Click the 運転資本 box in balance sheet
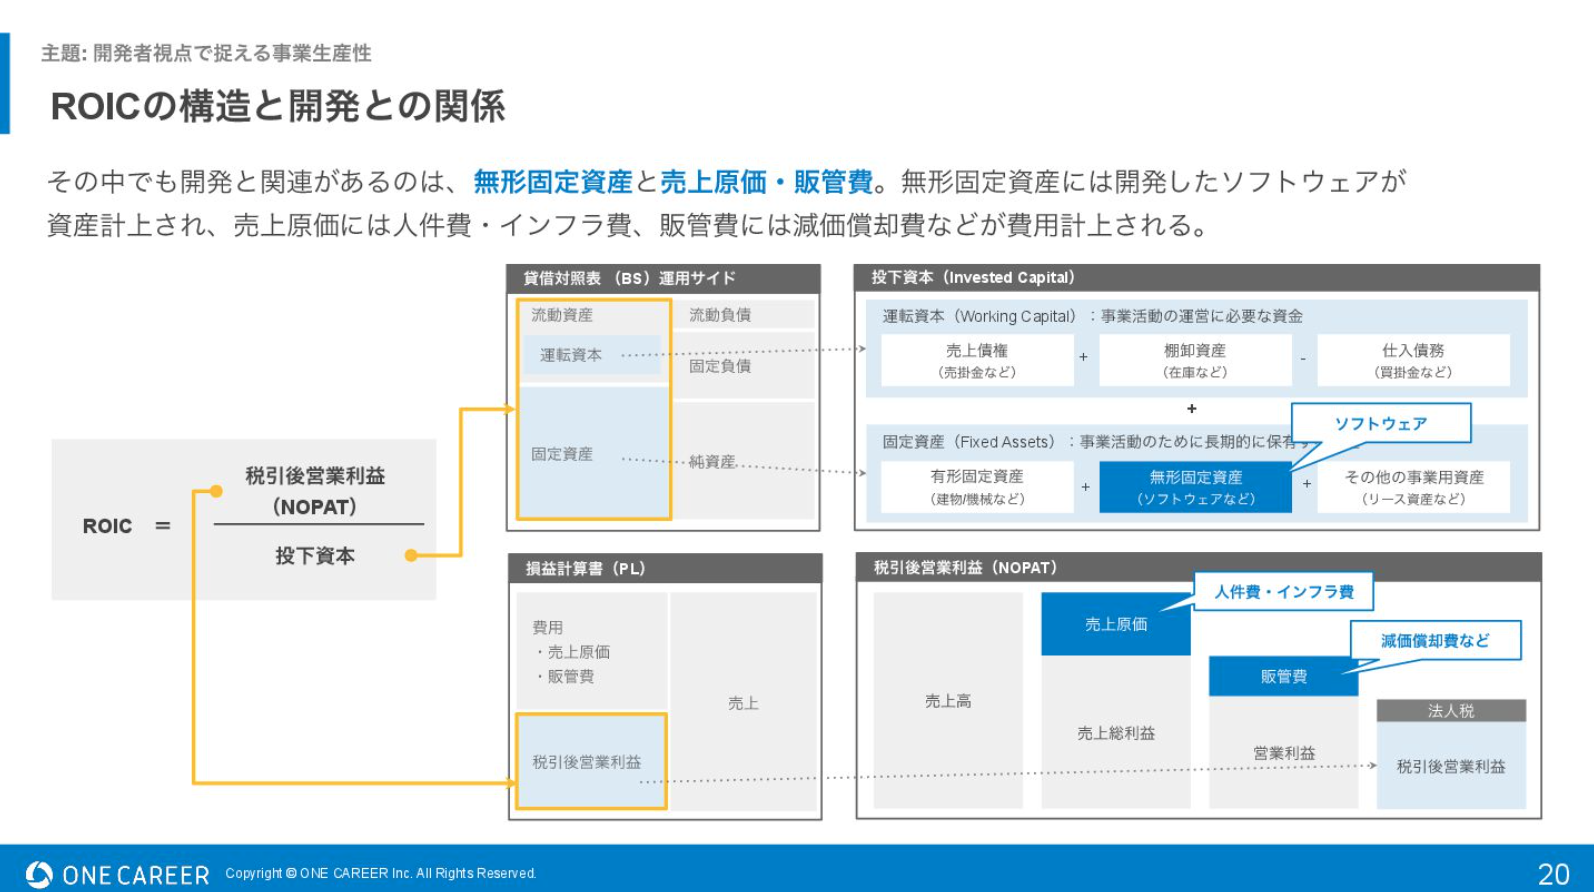This screenshot has height=892, width=1594. click(591, 355)
